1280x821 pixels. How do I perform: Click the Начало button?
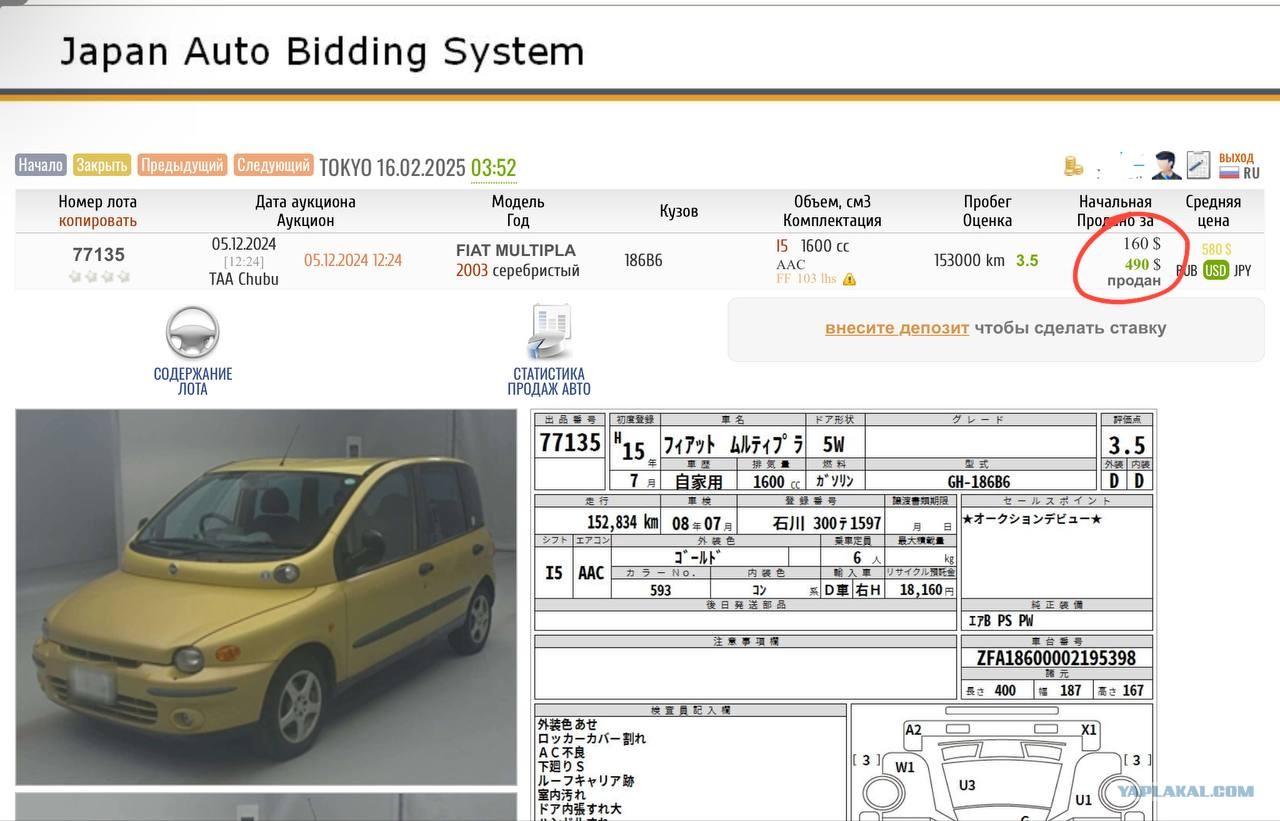(x=41, y=165)
